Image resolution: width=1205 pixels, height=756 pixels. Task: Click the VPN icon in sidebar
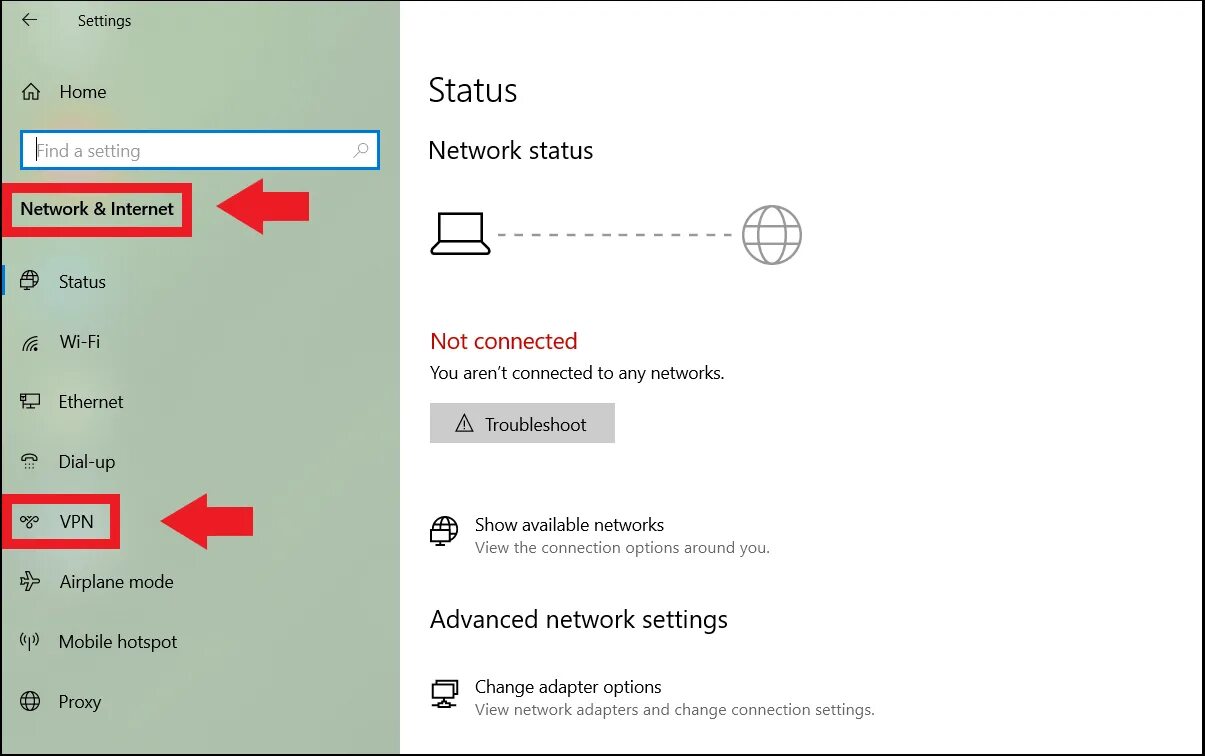[30, 522]
